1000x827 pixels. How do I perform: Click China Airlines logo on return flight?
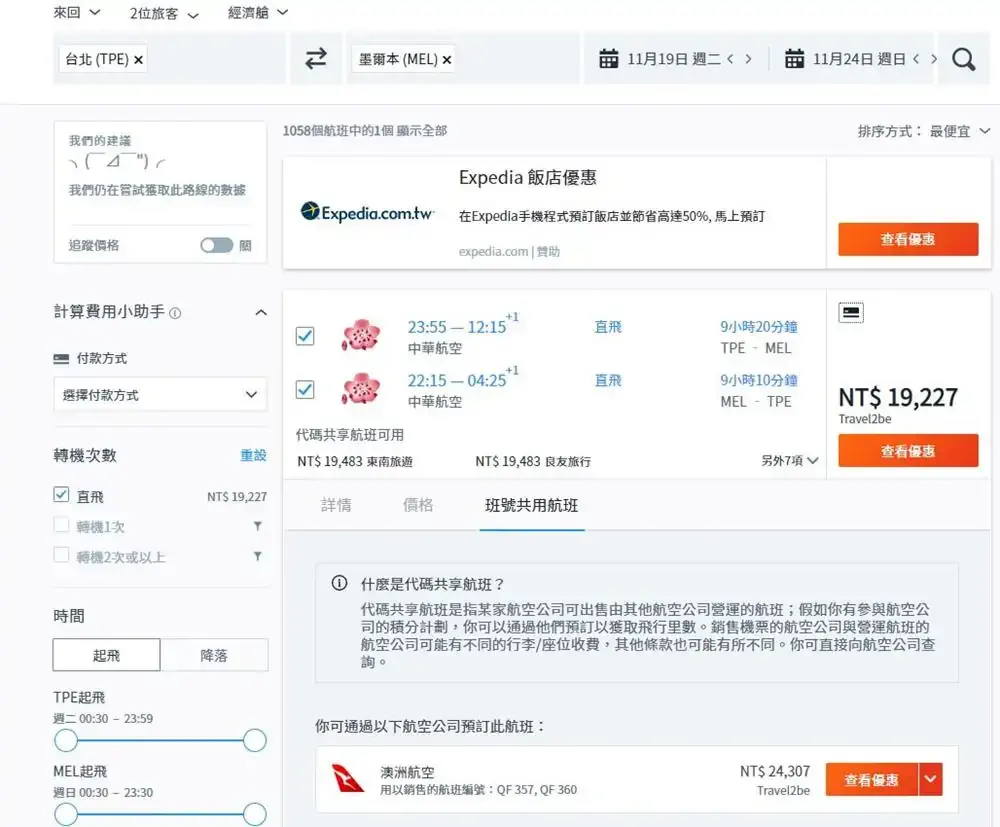coord(361,389)
